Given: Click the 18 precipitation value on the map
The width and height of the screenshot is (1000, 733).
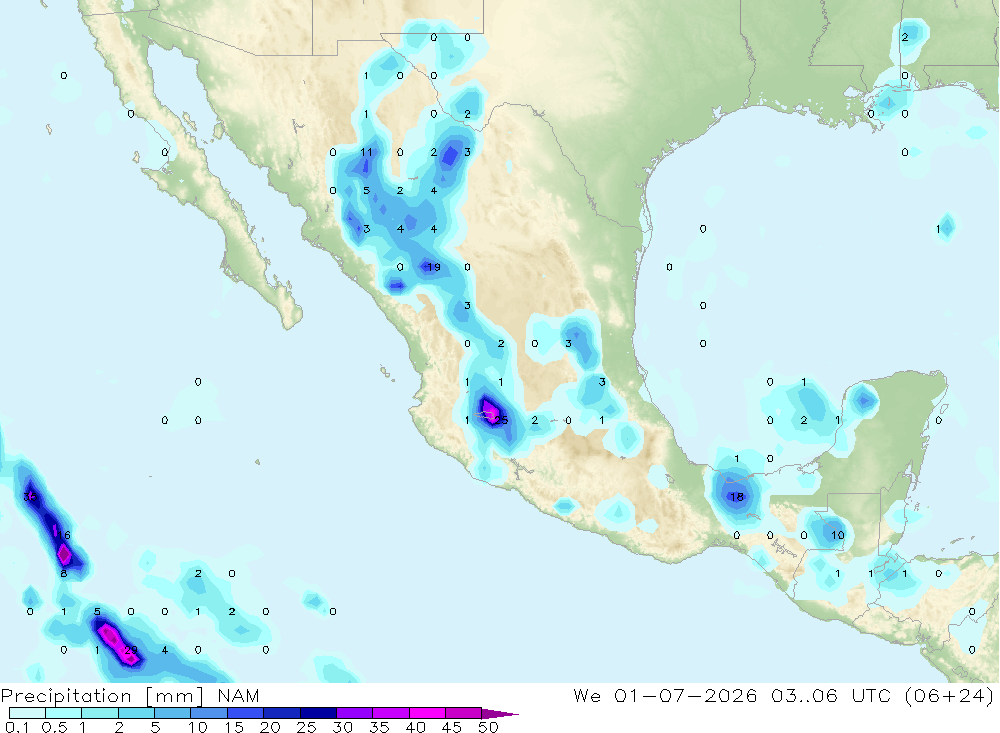Looking at the screenshot, I should 737,496.
